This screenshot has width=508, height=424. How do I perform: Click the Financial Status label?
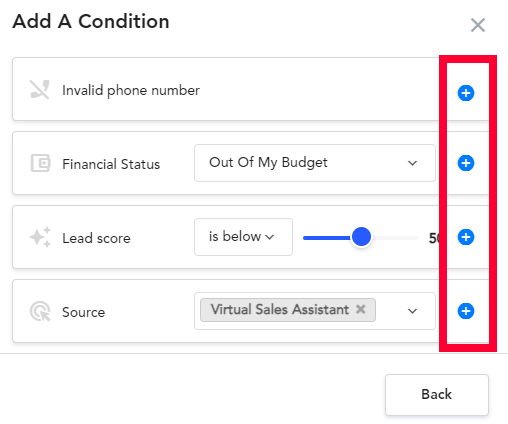(111, 164)
